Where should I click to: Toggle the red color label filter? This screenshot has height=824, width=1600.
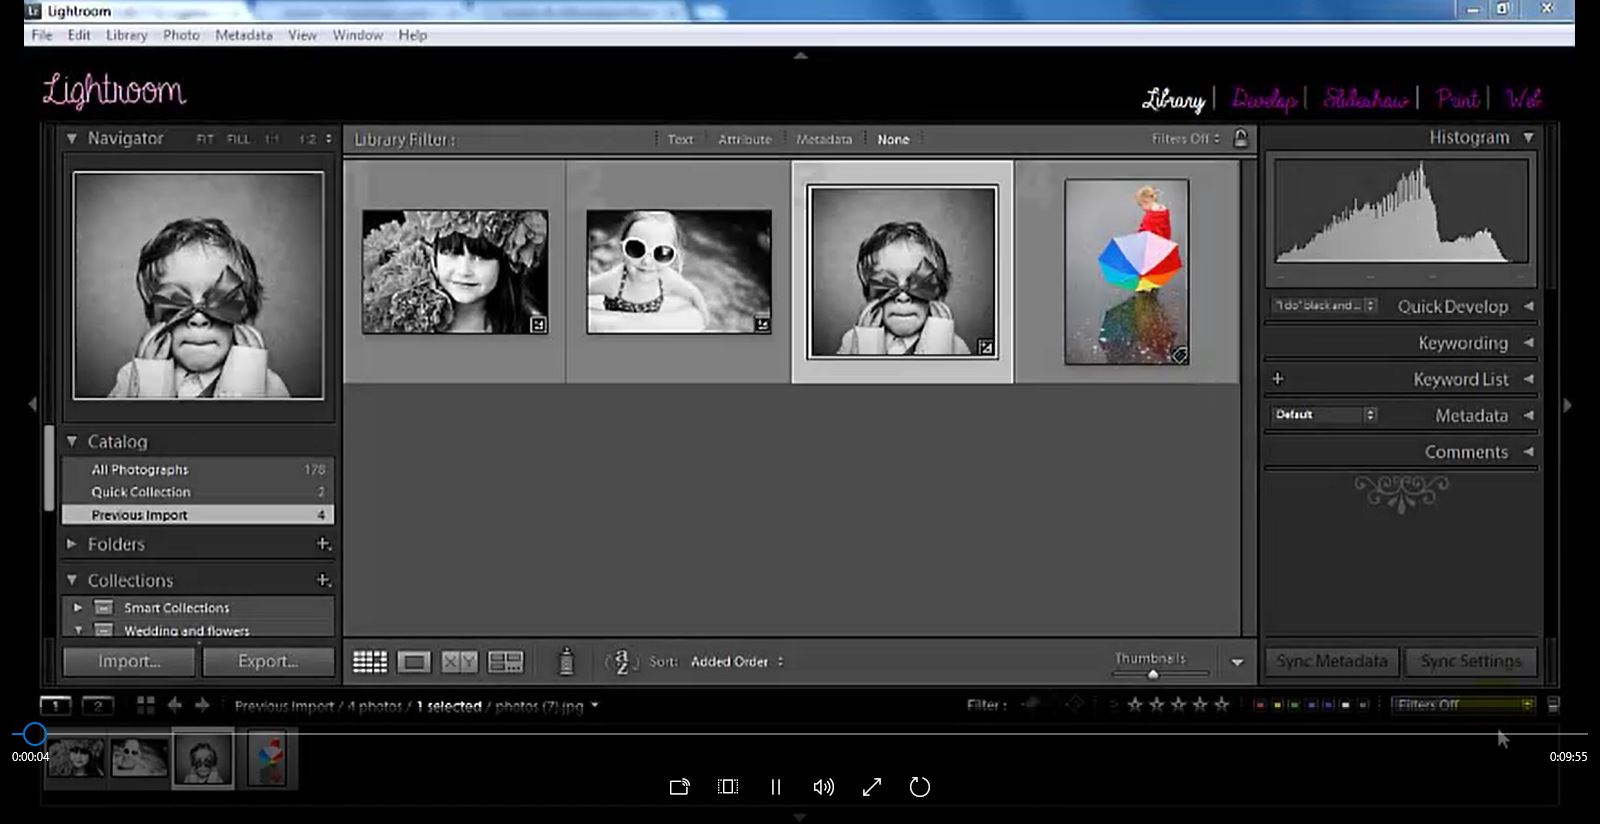pos(1259,705)
